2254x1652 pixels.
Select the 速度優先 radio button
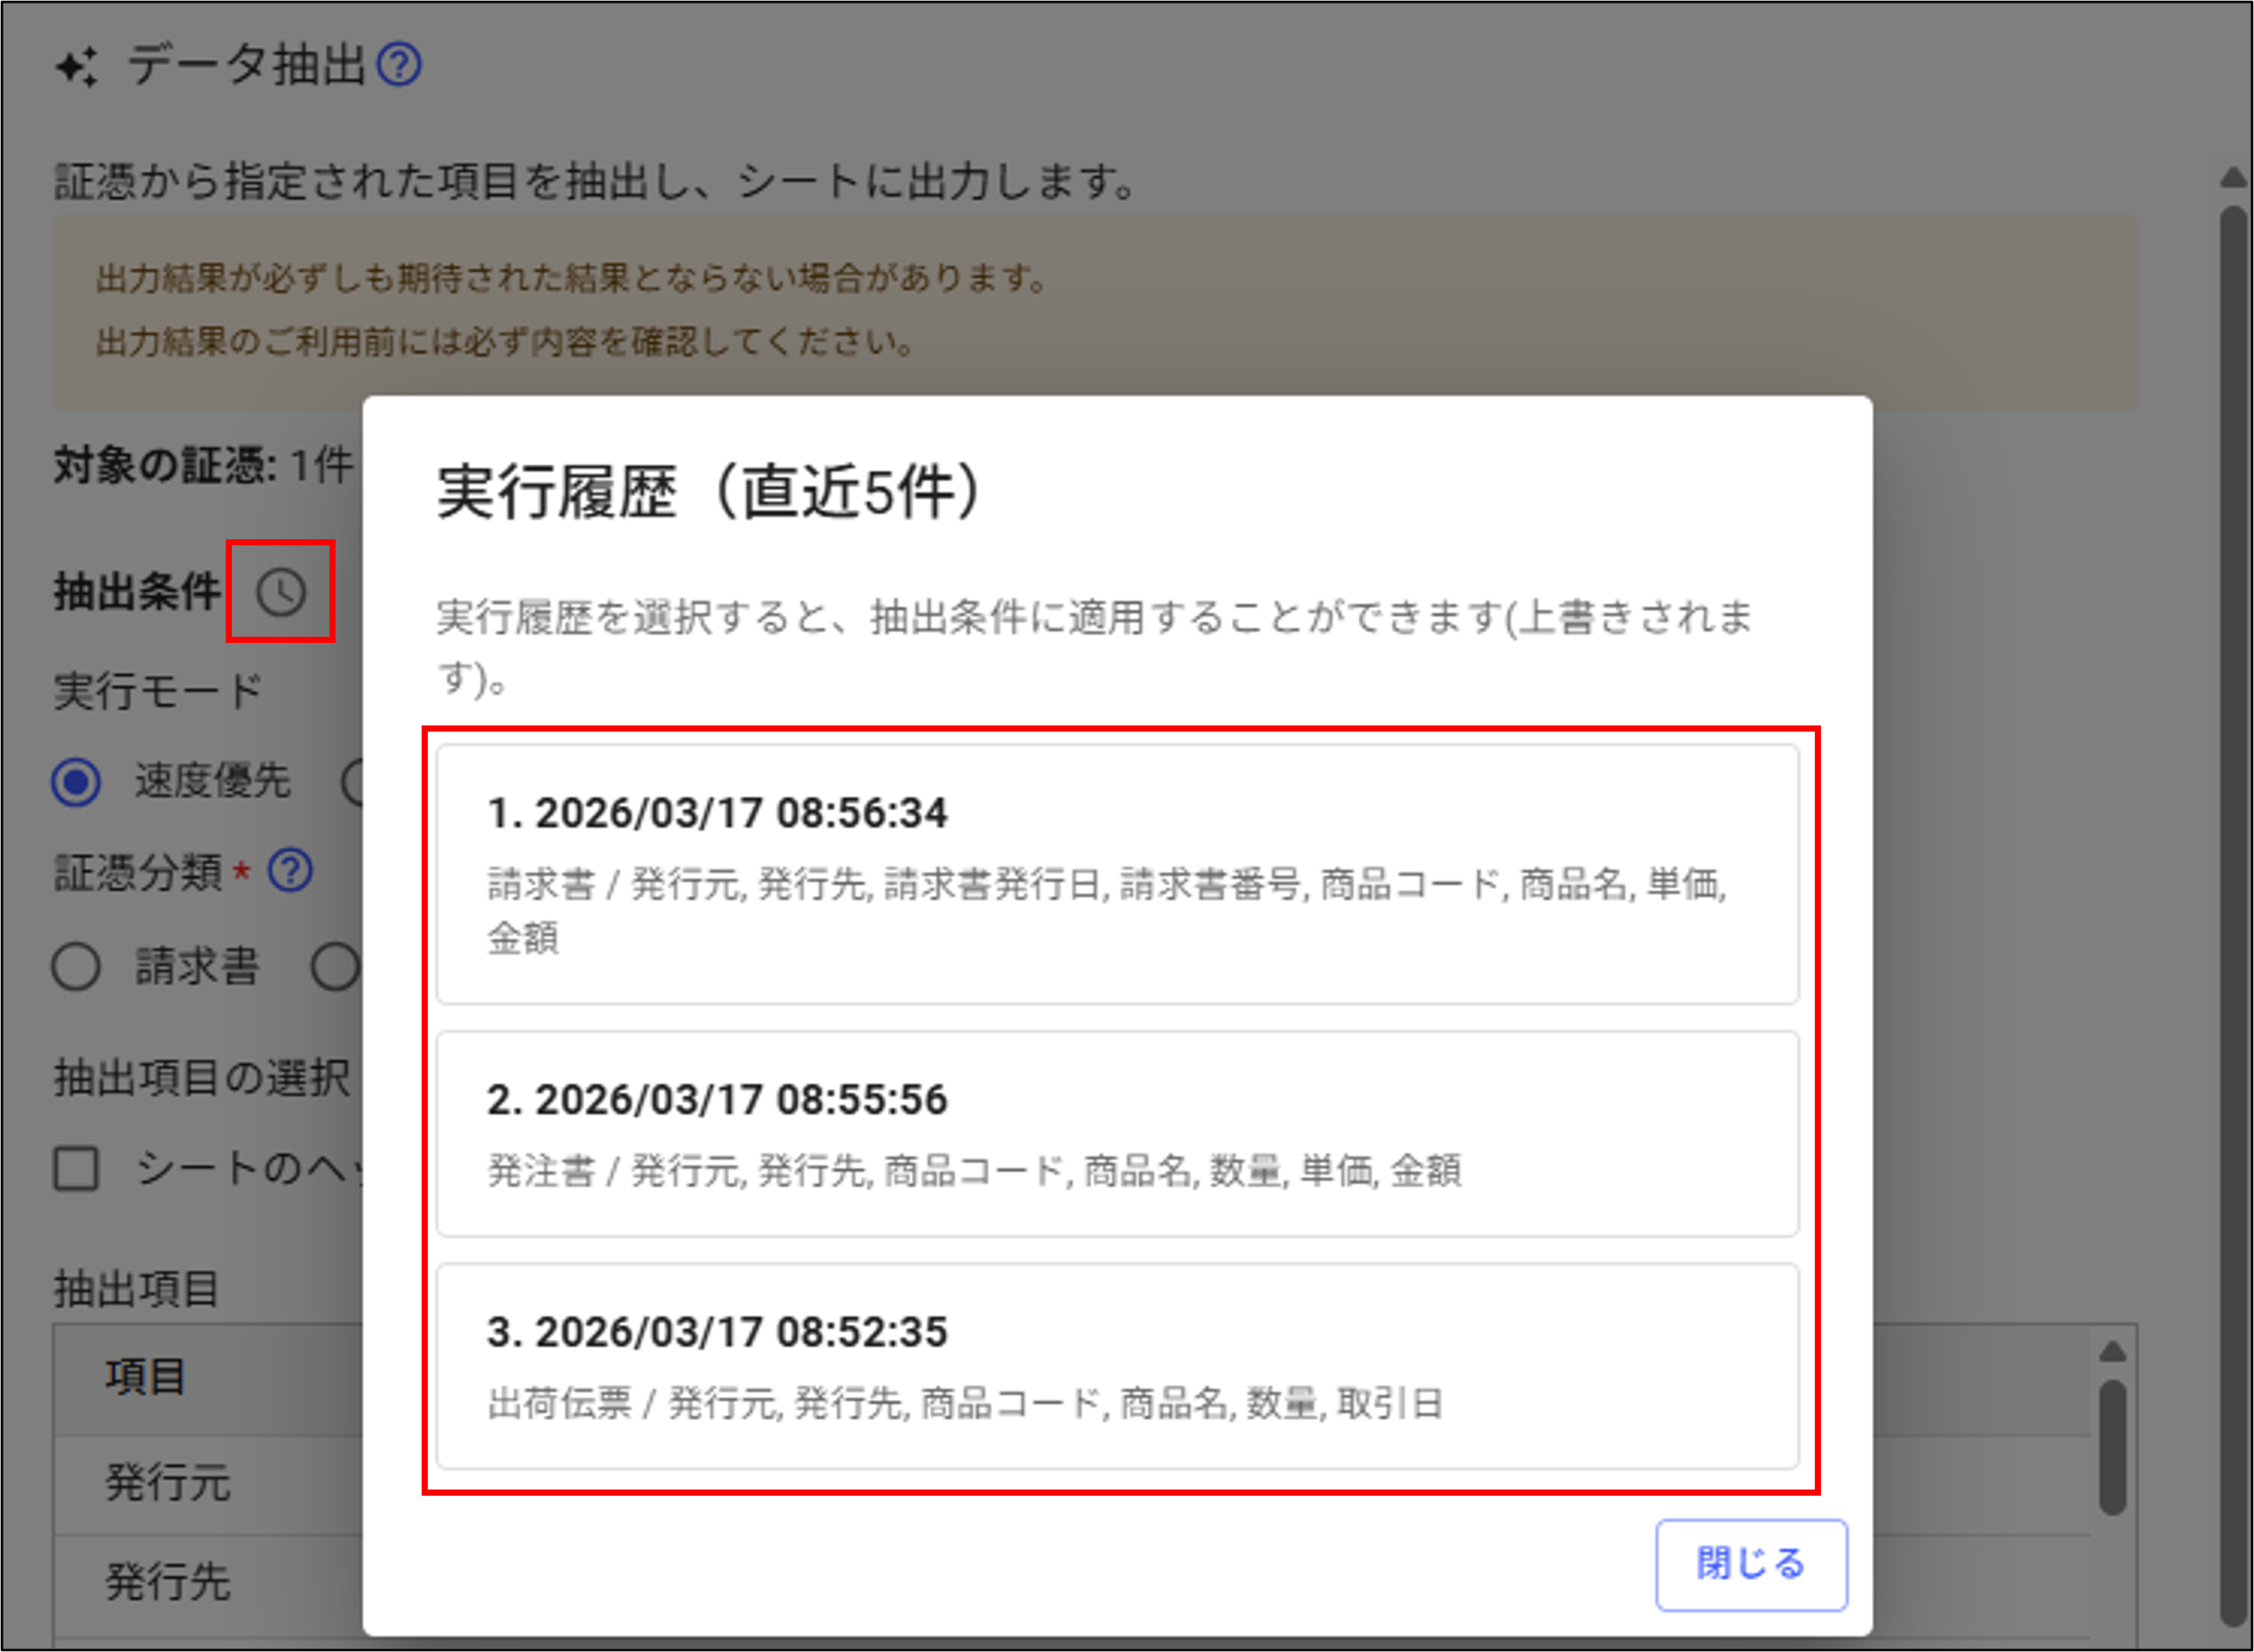click(76, 782)
